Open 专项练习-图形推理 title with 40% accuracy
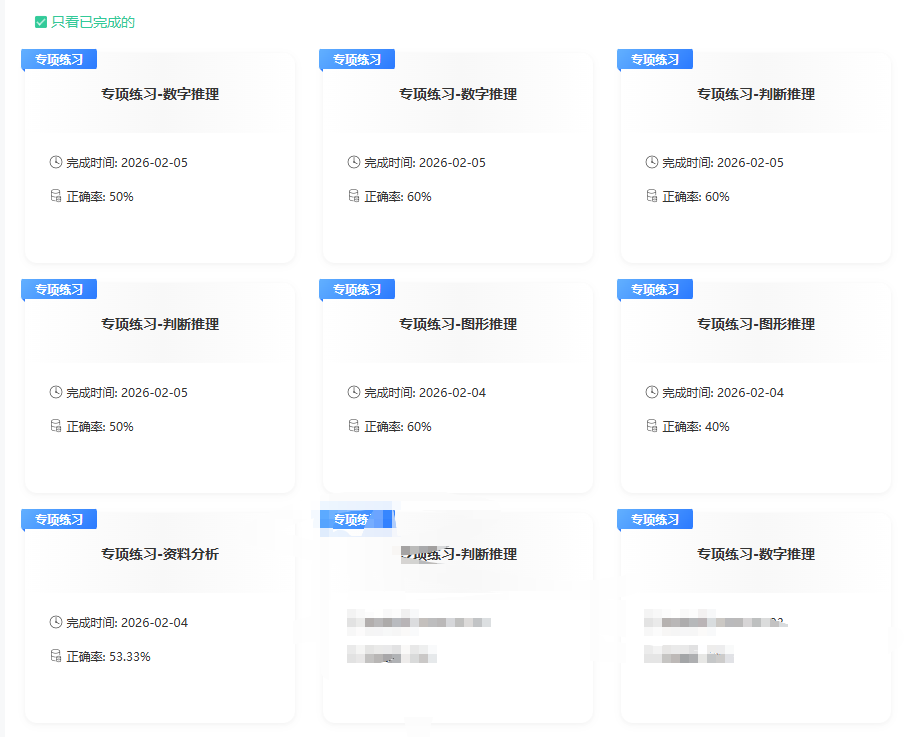This screenshot has height=737, width=910. pos(756,324)
